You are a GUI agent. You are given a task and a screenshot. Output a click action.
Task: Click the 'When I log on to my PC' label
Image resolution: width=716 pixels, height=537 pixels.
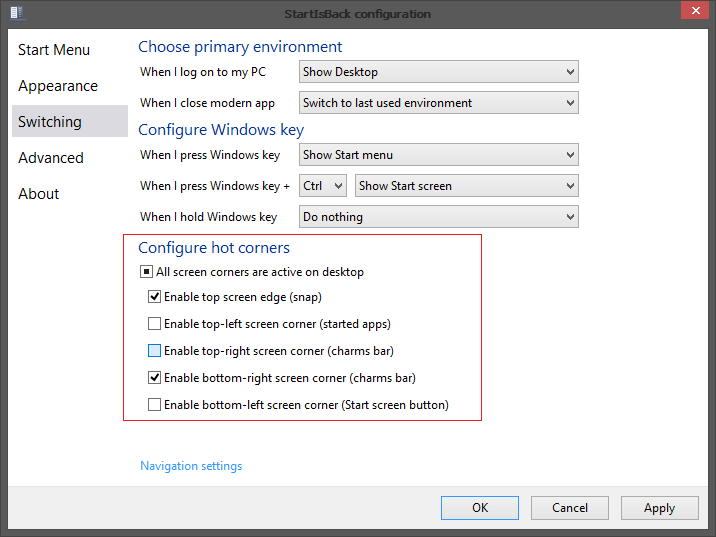coord(203,72)
